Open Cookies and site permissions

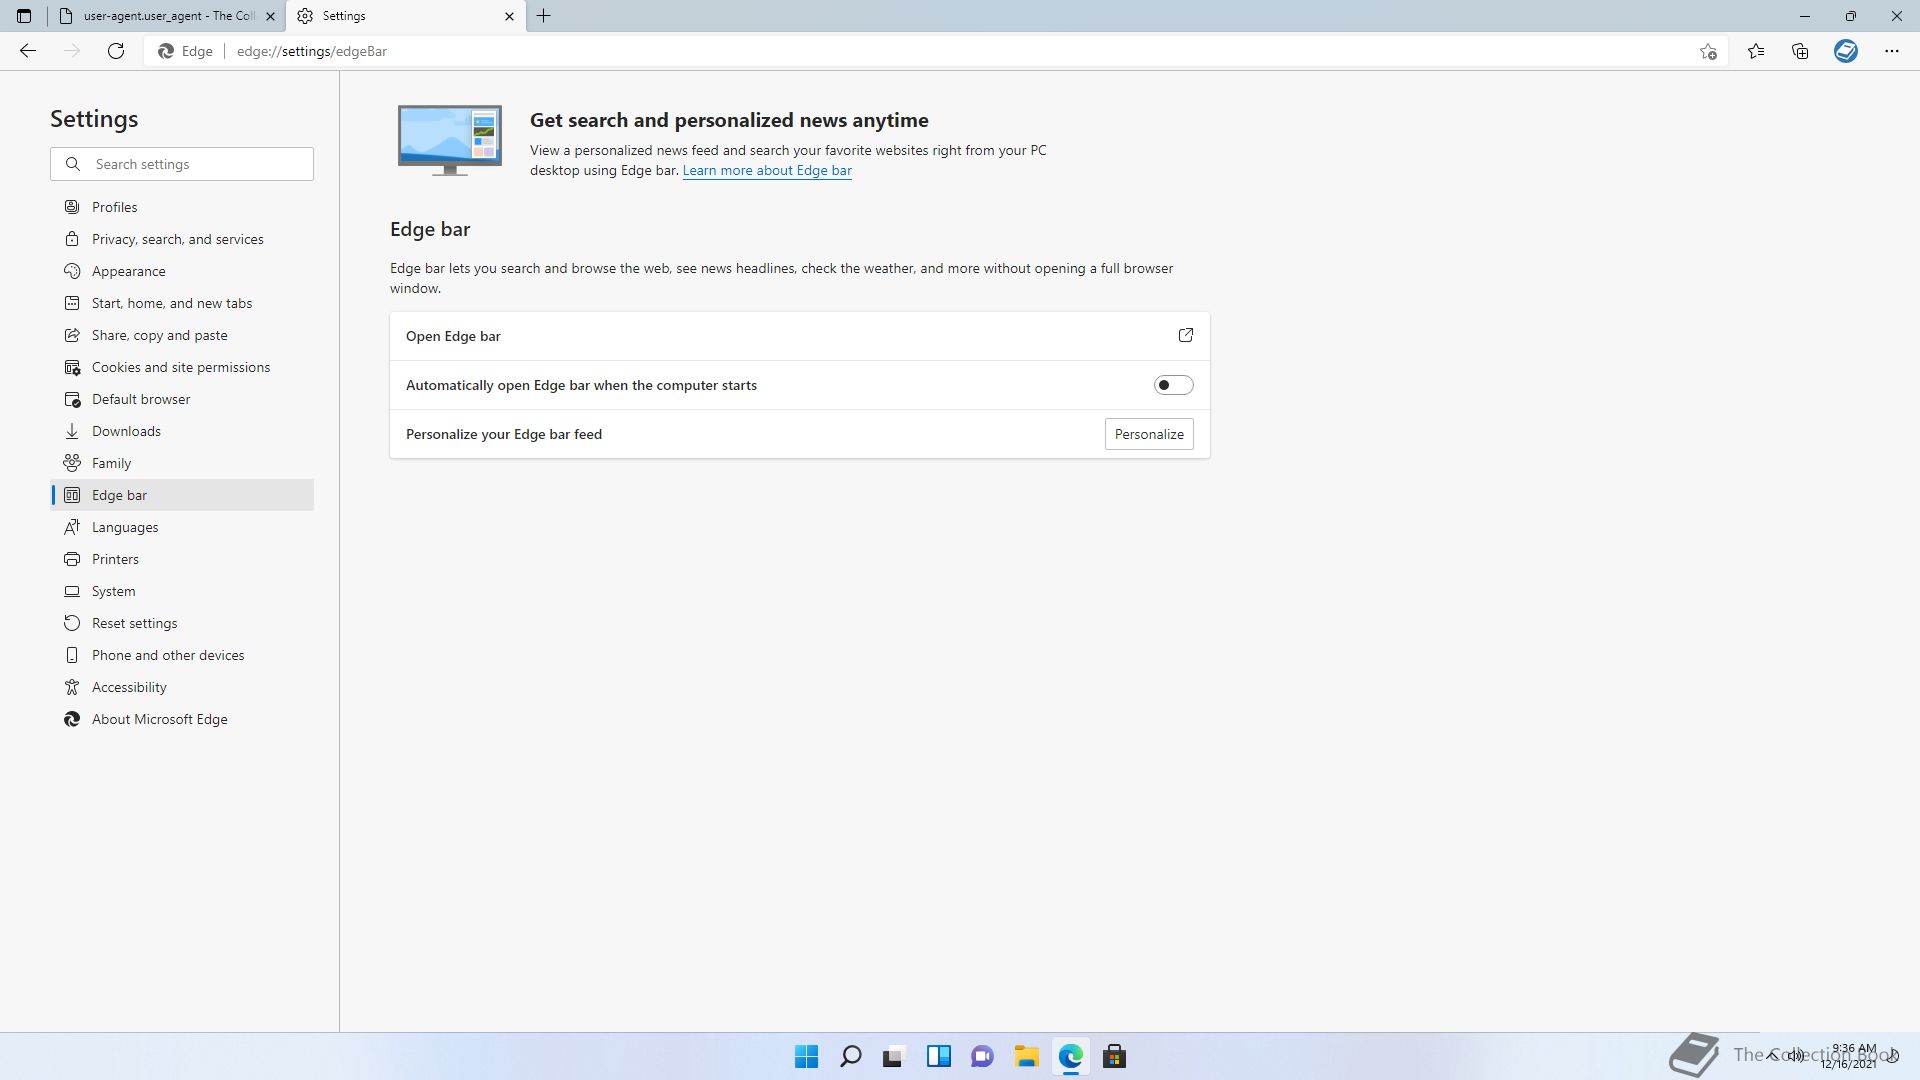point(182,367)
